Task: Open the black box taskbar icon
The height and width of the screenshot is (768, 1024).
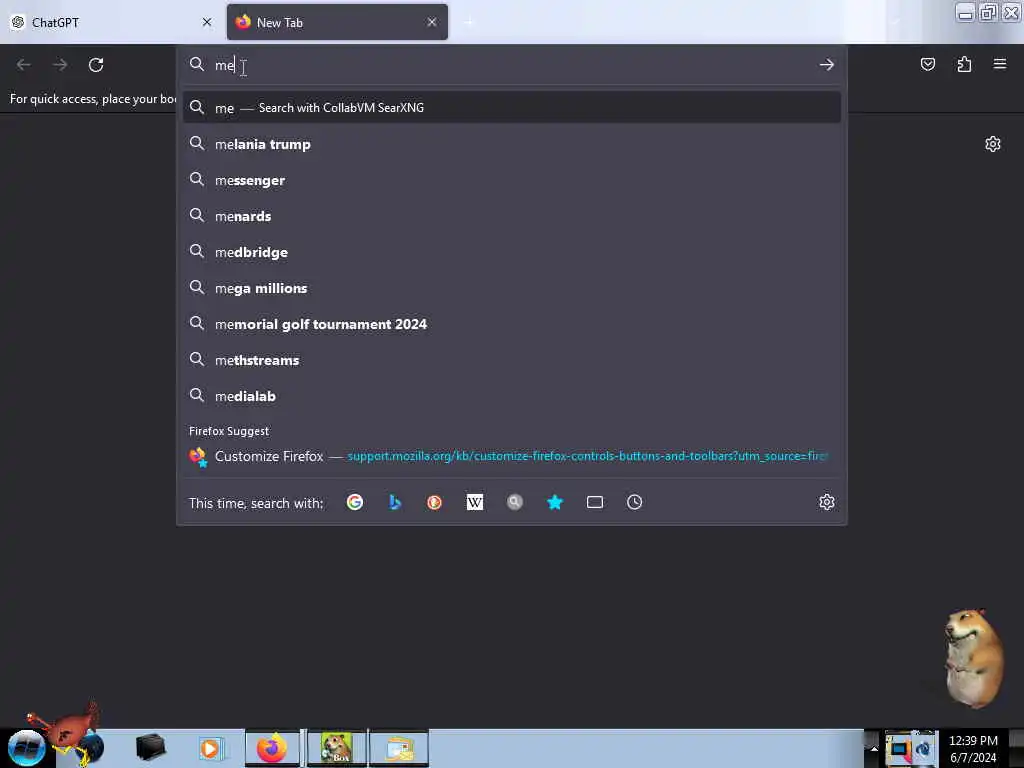Action: 150,748
